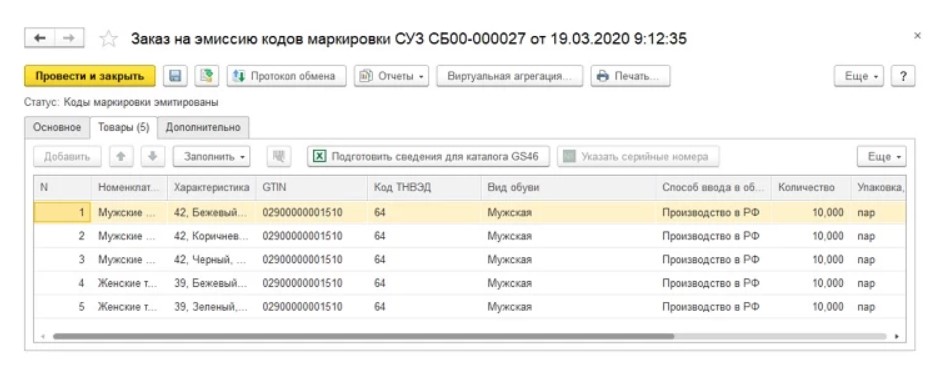This screenshot has width=950, height=374.
Task: Move row up with the up arrow button
Action: click(121, 156)
